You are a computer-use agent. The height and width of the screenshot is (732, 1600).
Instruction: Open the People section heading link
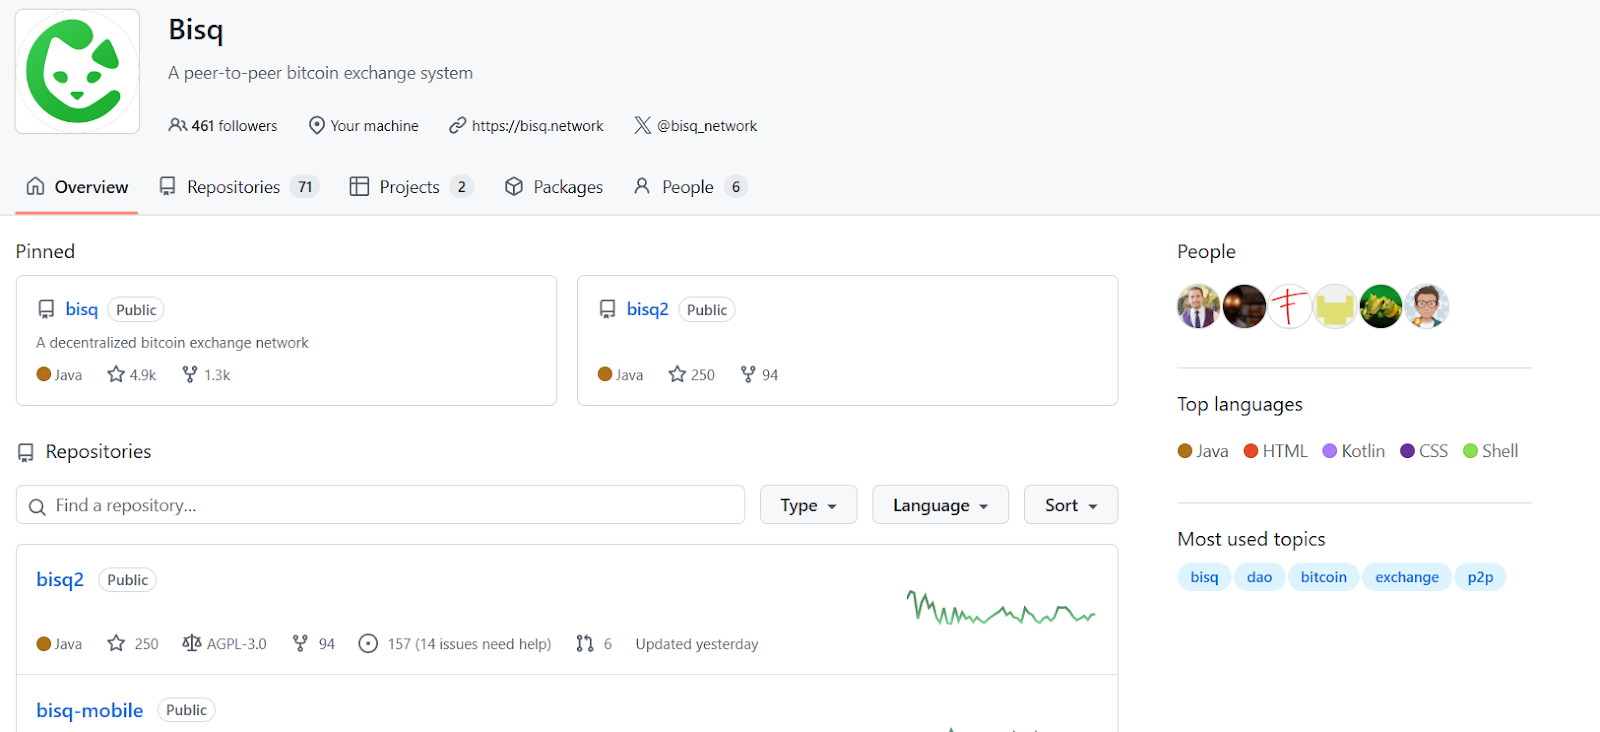pyautogui.click(x=1206, y=252)
